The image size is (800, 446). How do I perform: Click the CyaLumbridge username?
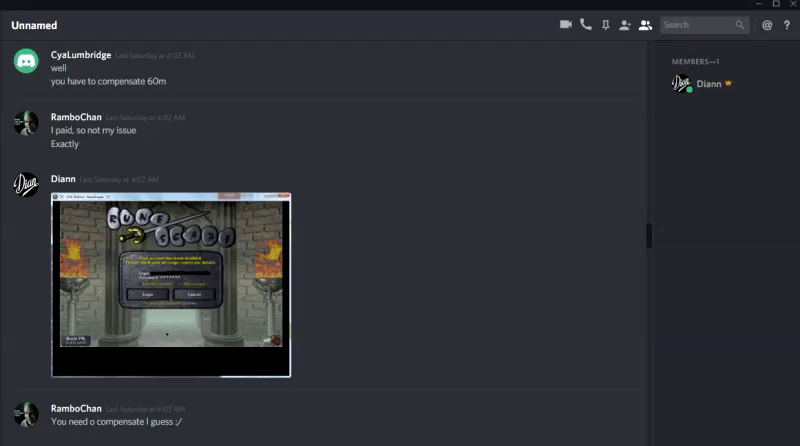coord(81,55)
